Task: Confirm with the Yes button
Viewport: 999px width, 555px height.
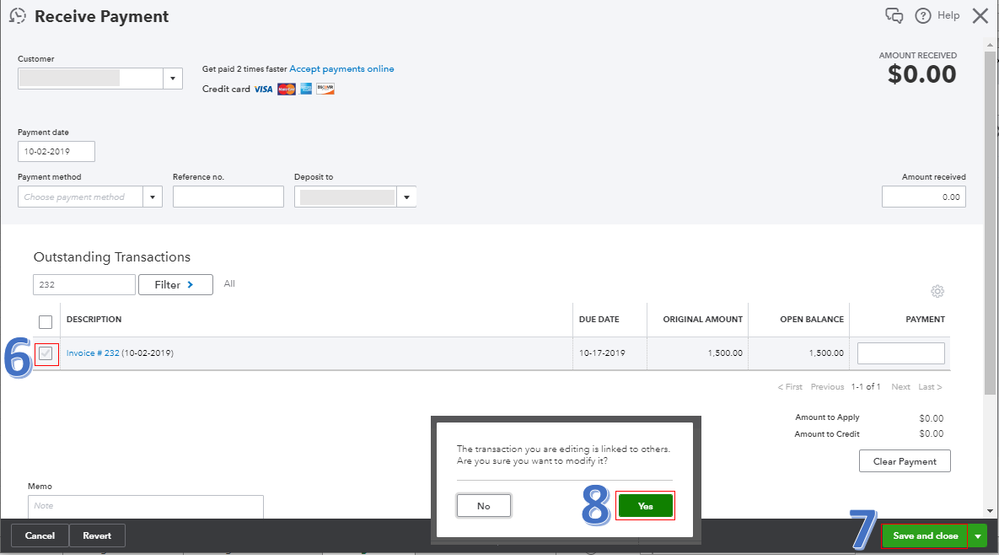Action: 645,506
